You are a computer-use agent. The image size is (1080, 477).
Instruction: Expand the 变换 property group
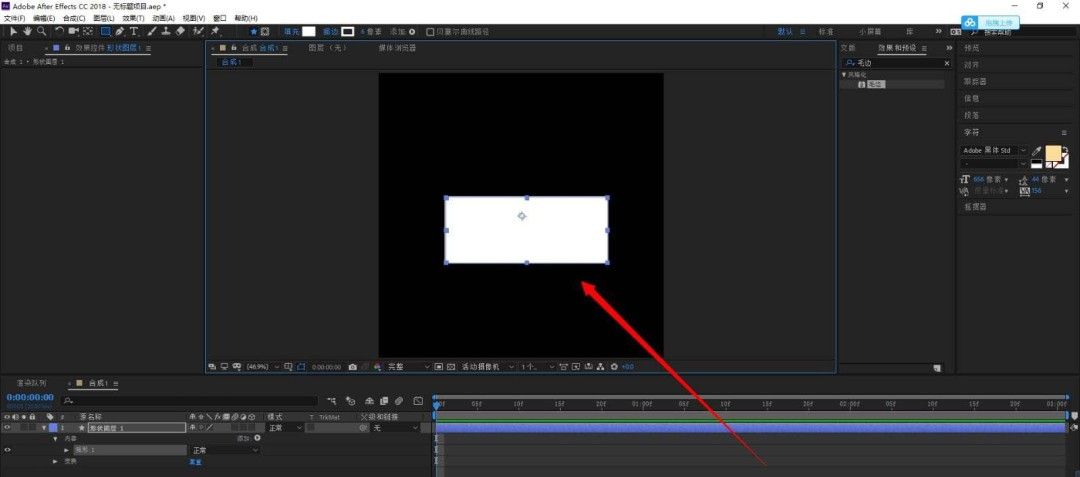coord(56,462)
